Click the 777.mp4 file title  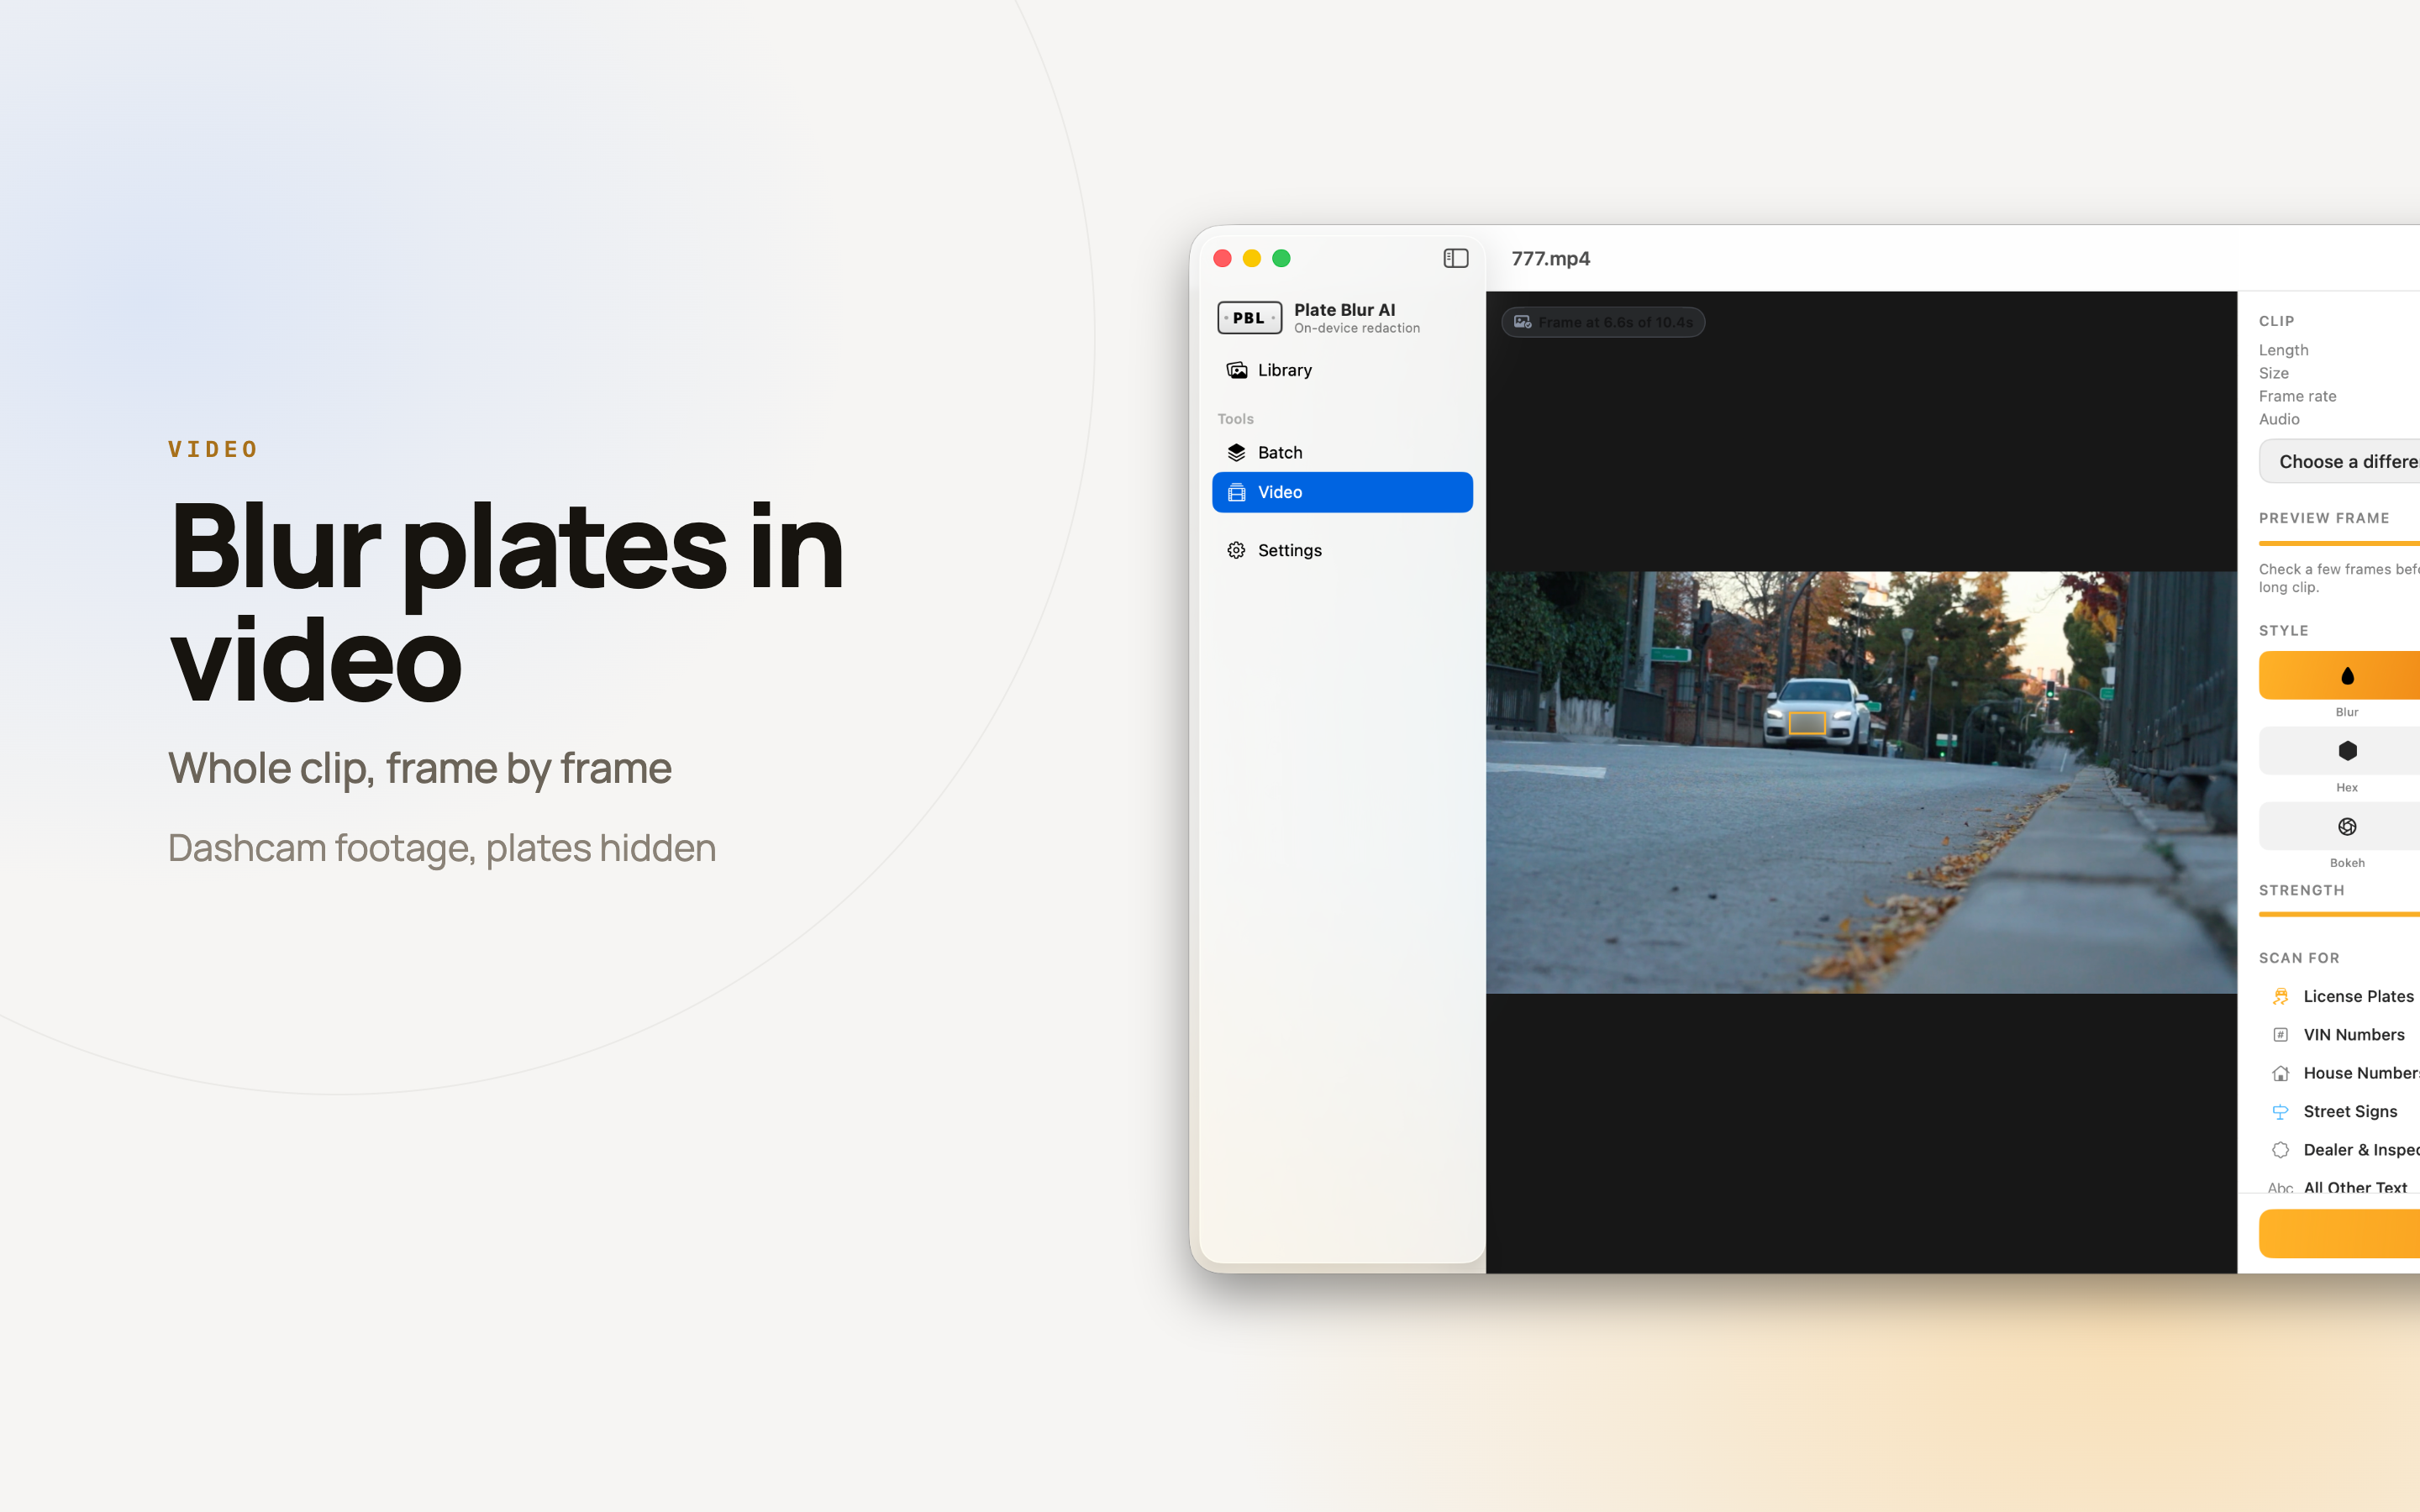1550,258
